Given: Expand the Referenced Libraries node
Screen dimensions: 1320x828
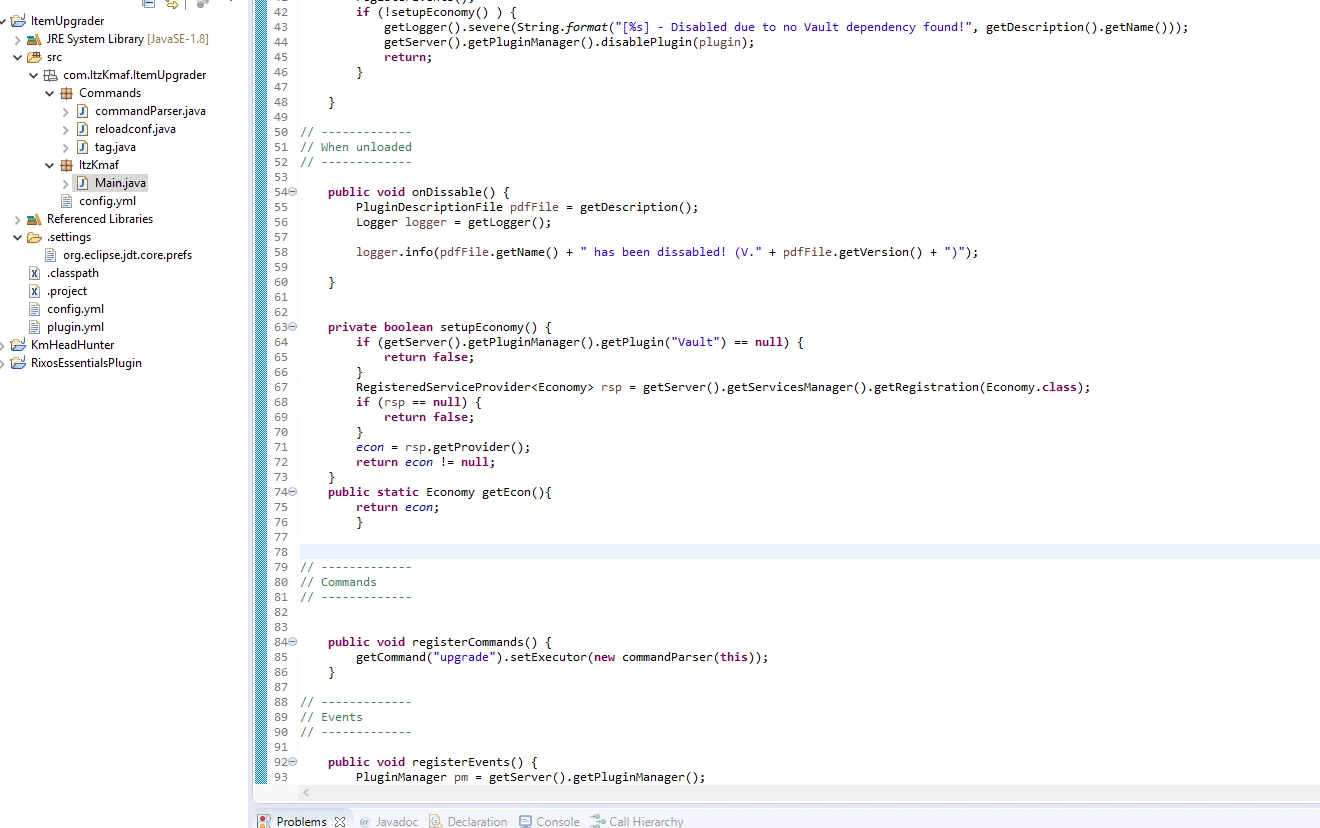Looking at the screenshot, I should pyautogui.click(x=18, y=219).
